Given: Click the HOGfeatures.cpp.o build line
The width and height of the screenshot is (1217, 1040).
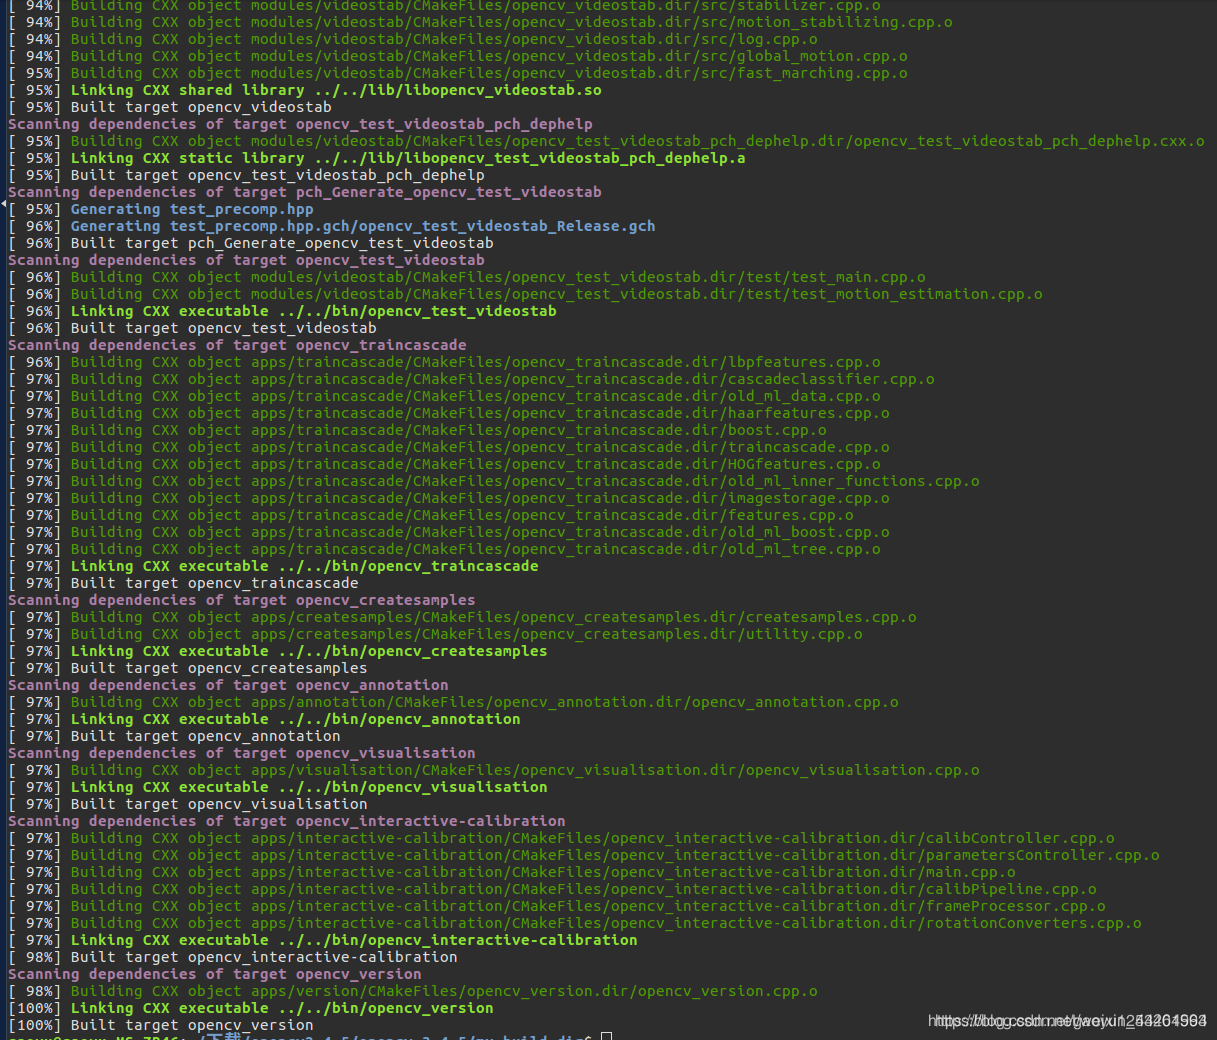Looking at the screenshot, I should [x=444, y=464].
